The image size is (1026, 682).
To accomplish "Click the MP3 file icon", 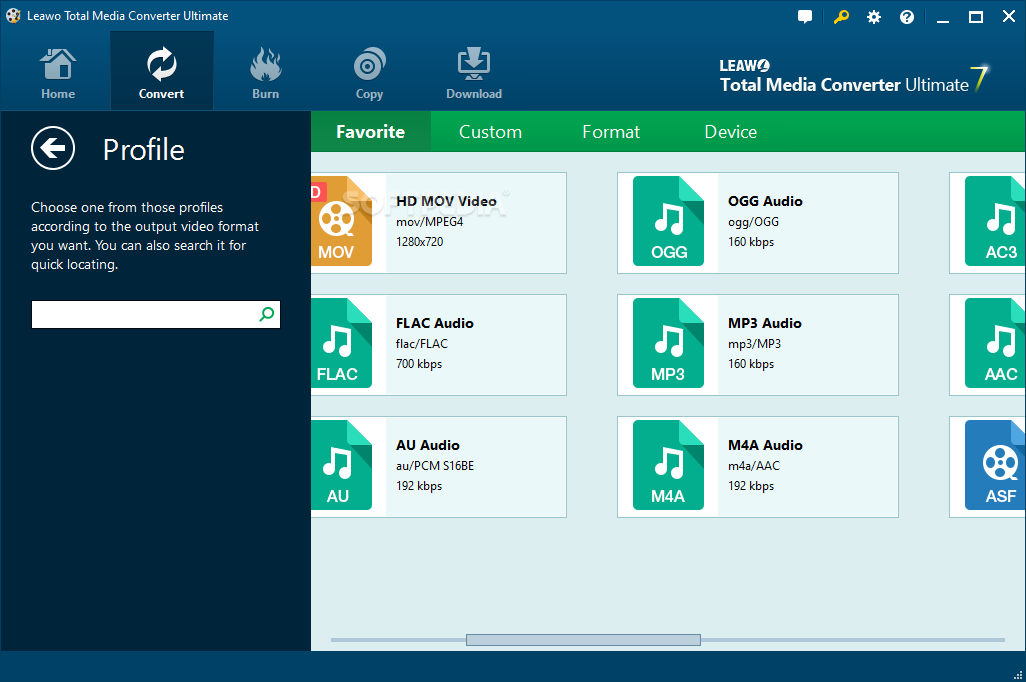I will click(668, 343).
